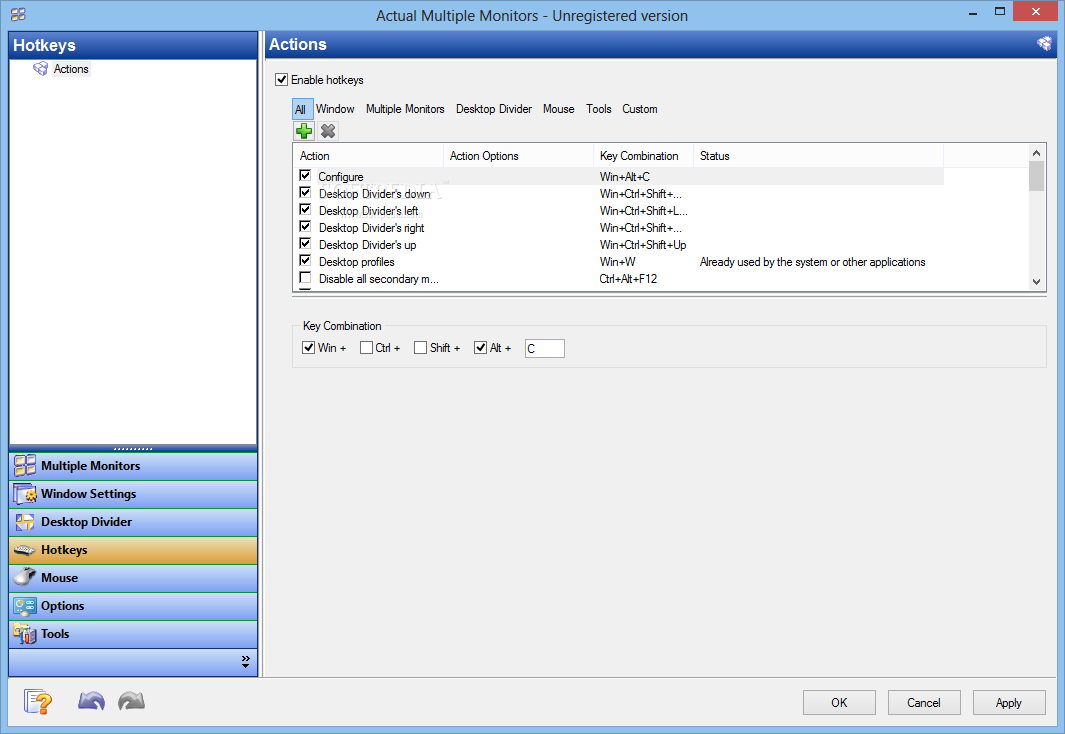1065x734 pixels.
Task: Toggle the Alt + modifier checkbox
Action: click(480, 348)
